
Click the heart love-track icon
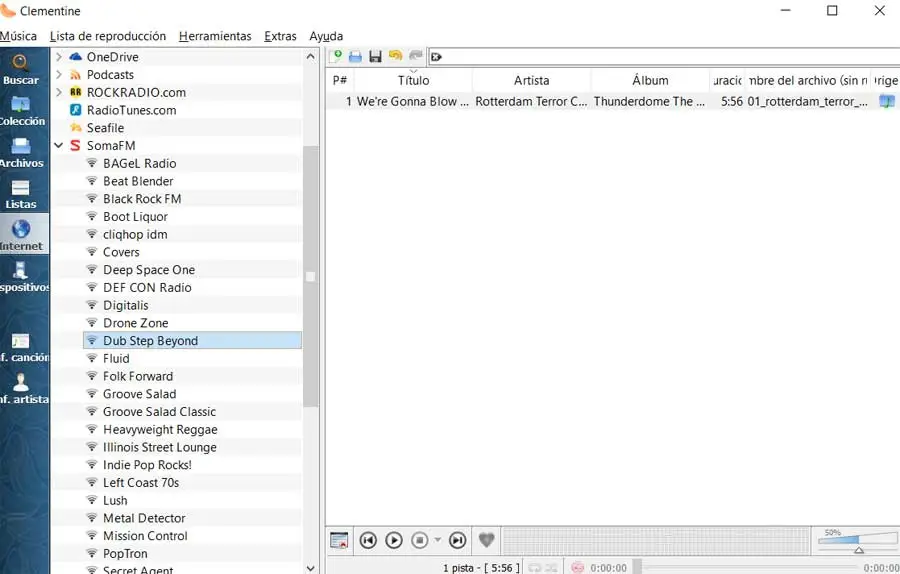click(x=486, y=540)
